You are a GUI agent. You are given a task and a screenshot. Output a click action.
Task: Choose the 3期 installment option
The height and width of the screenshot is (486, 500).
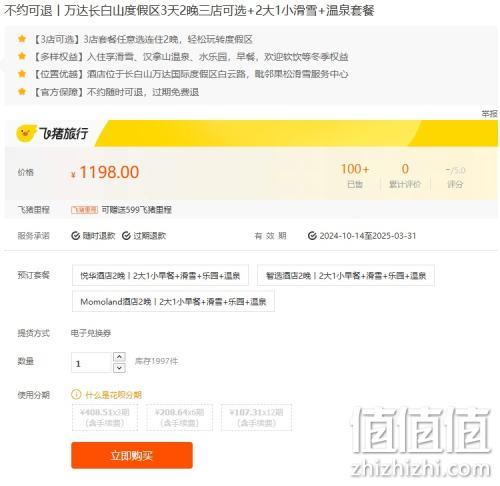pos(105,417)
